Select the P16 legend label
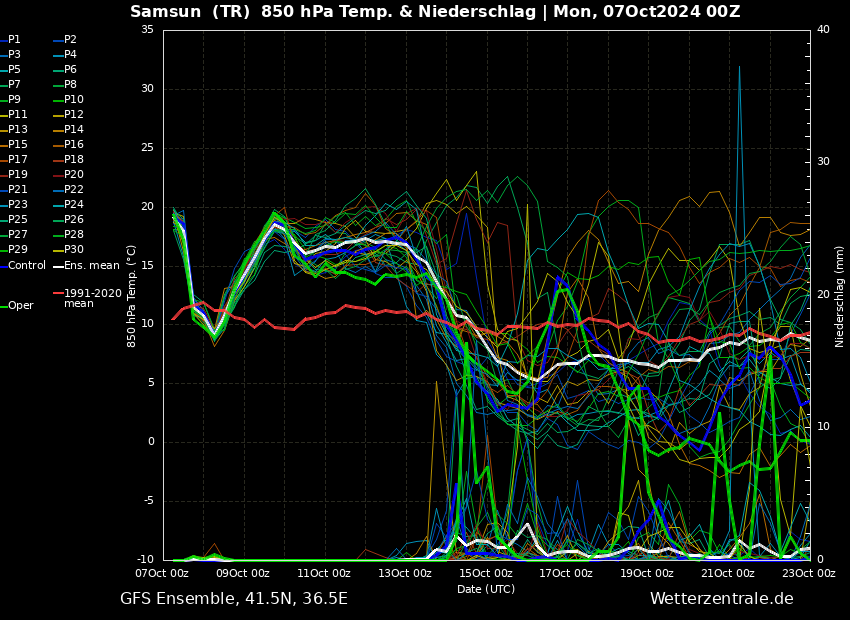The image size is (850, 620). click(x=74, y=144)
